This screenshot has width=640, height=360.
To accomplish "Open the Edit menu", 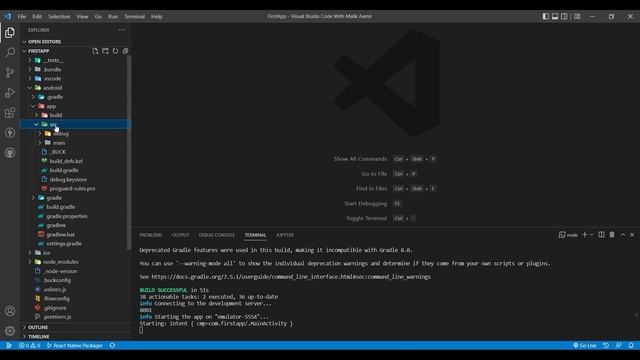I will (x=37, y=16).
